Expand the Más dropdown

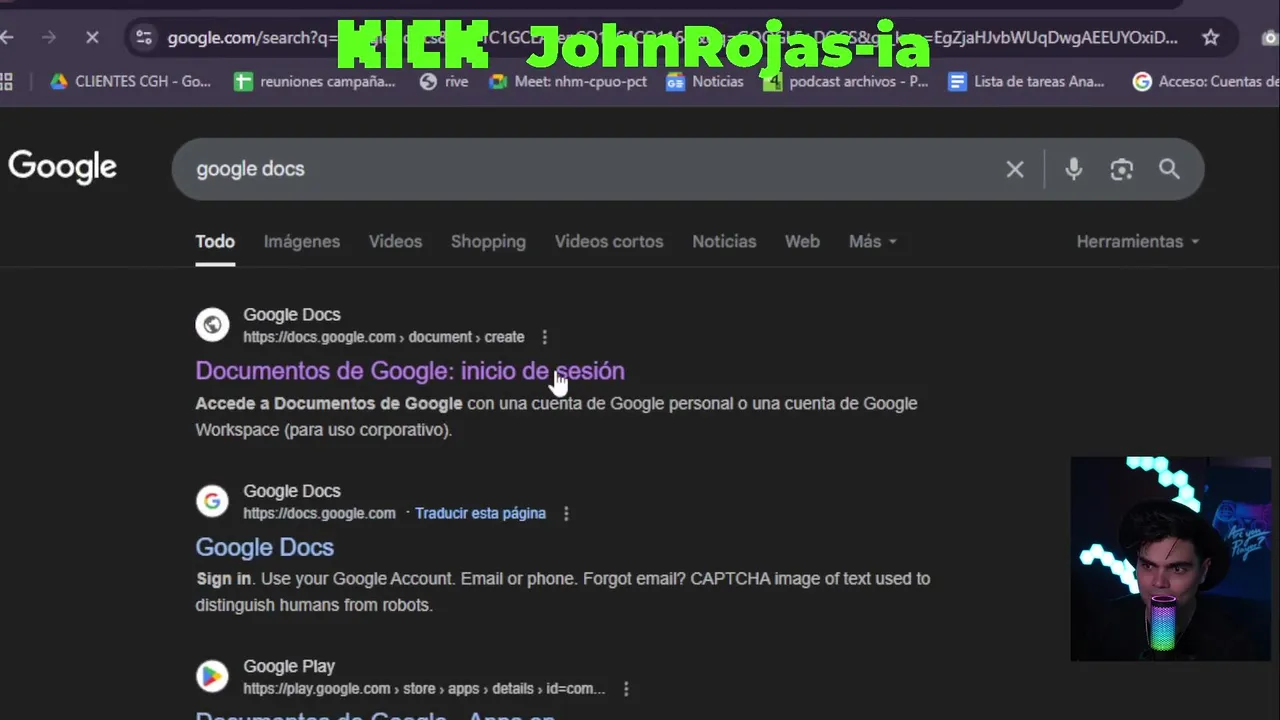click(873, 242)
